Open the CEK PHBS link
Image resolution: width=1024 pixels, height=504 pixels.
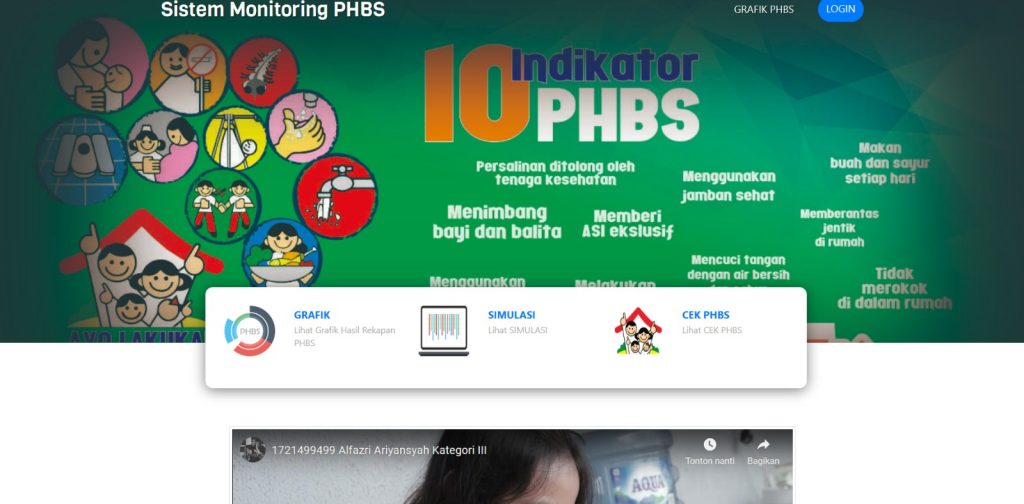pos(705,315)
